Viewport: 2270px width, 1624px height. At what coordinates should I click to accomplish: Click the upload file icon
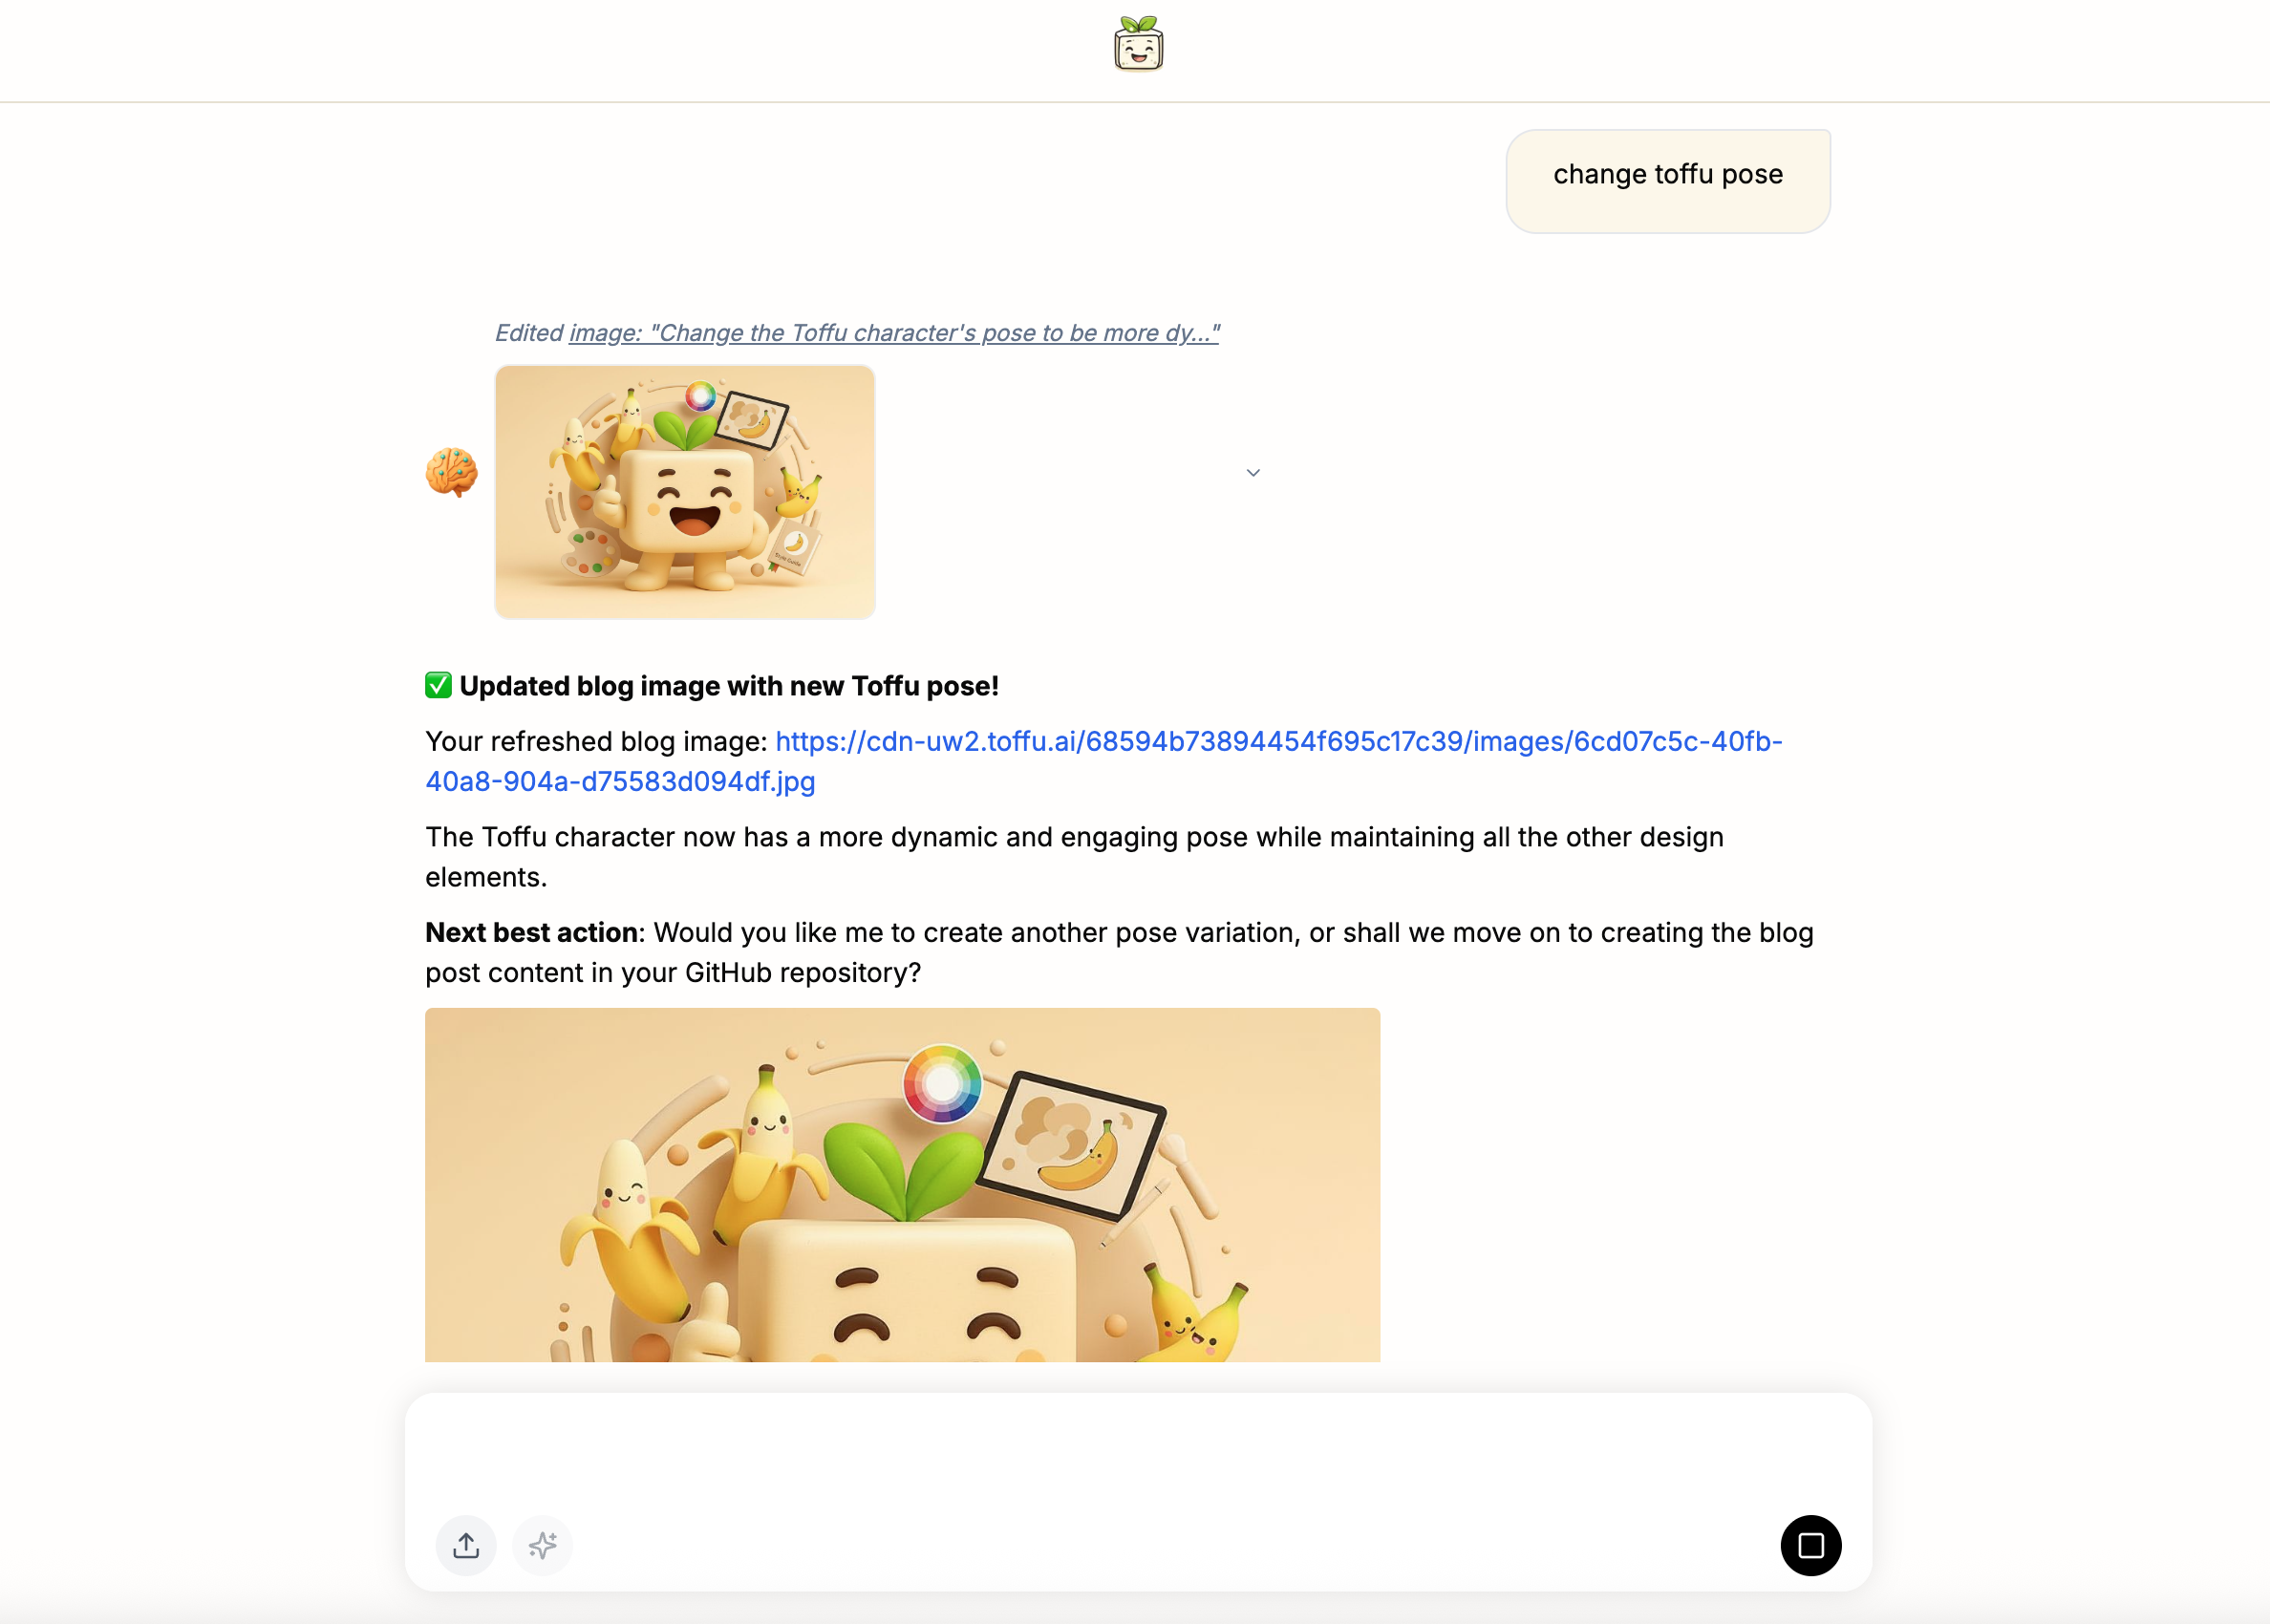(x=466, y=1545)
